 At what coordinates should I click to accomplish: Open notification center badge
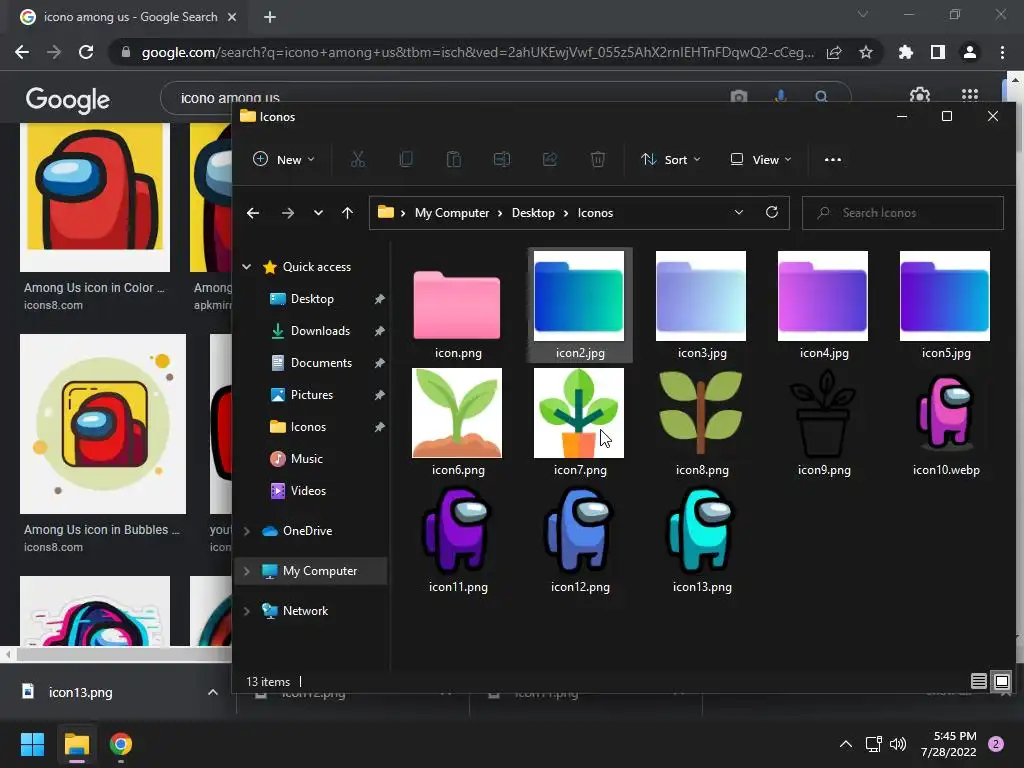coord(996,744)
